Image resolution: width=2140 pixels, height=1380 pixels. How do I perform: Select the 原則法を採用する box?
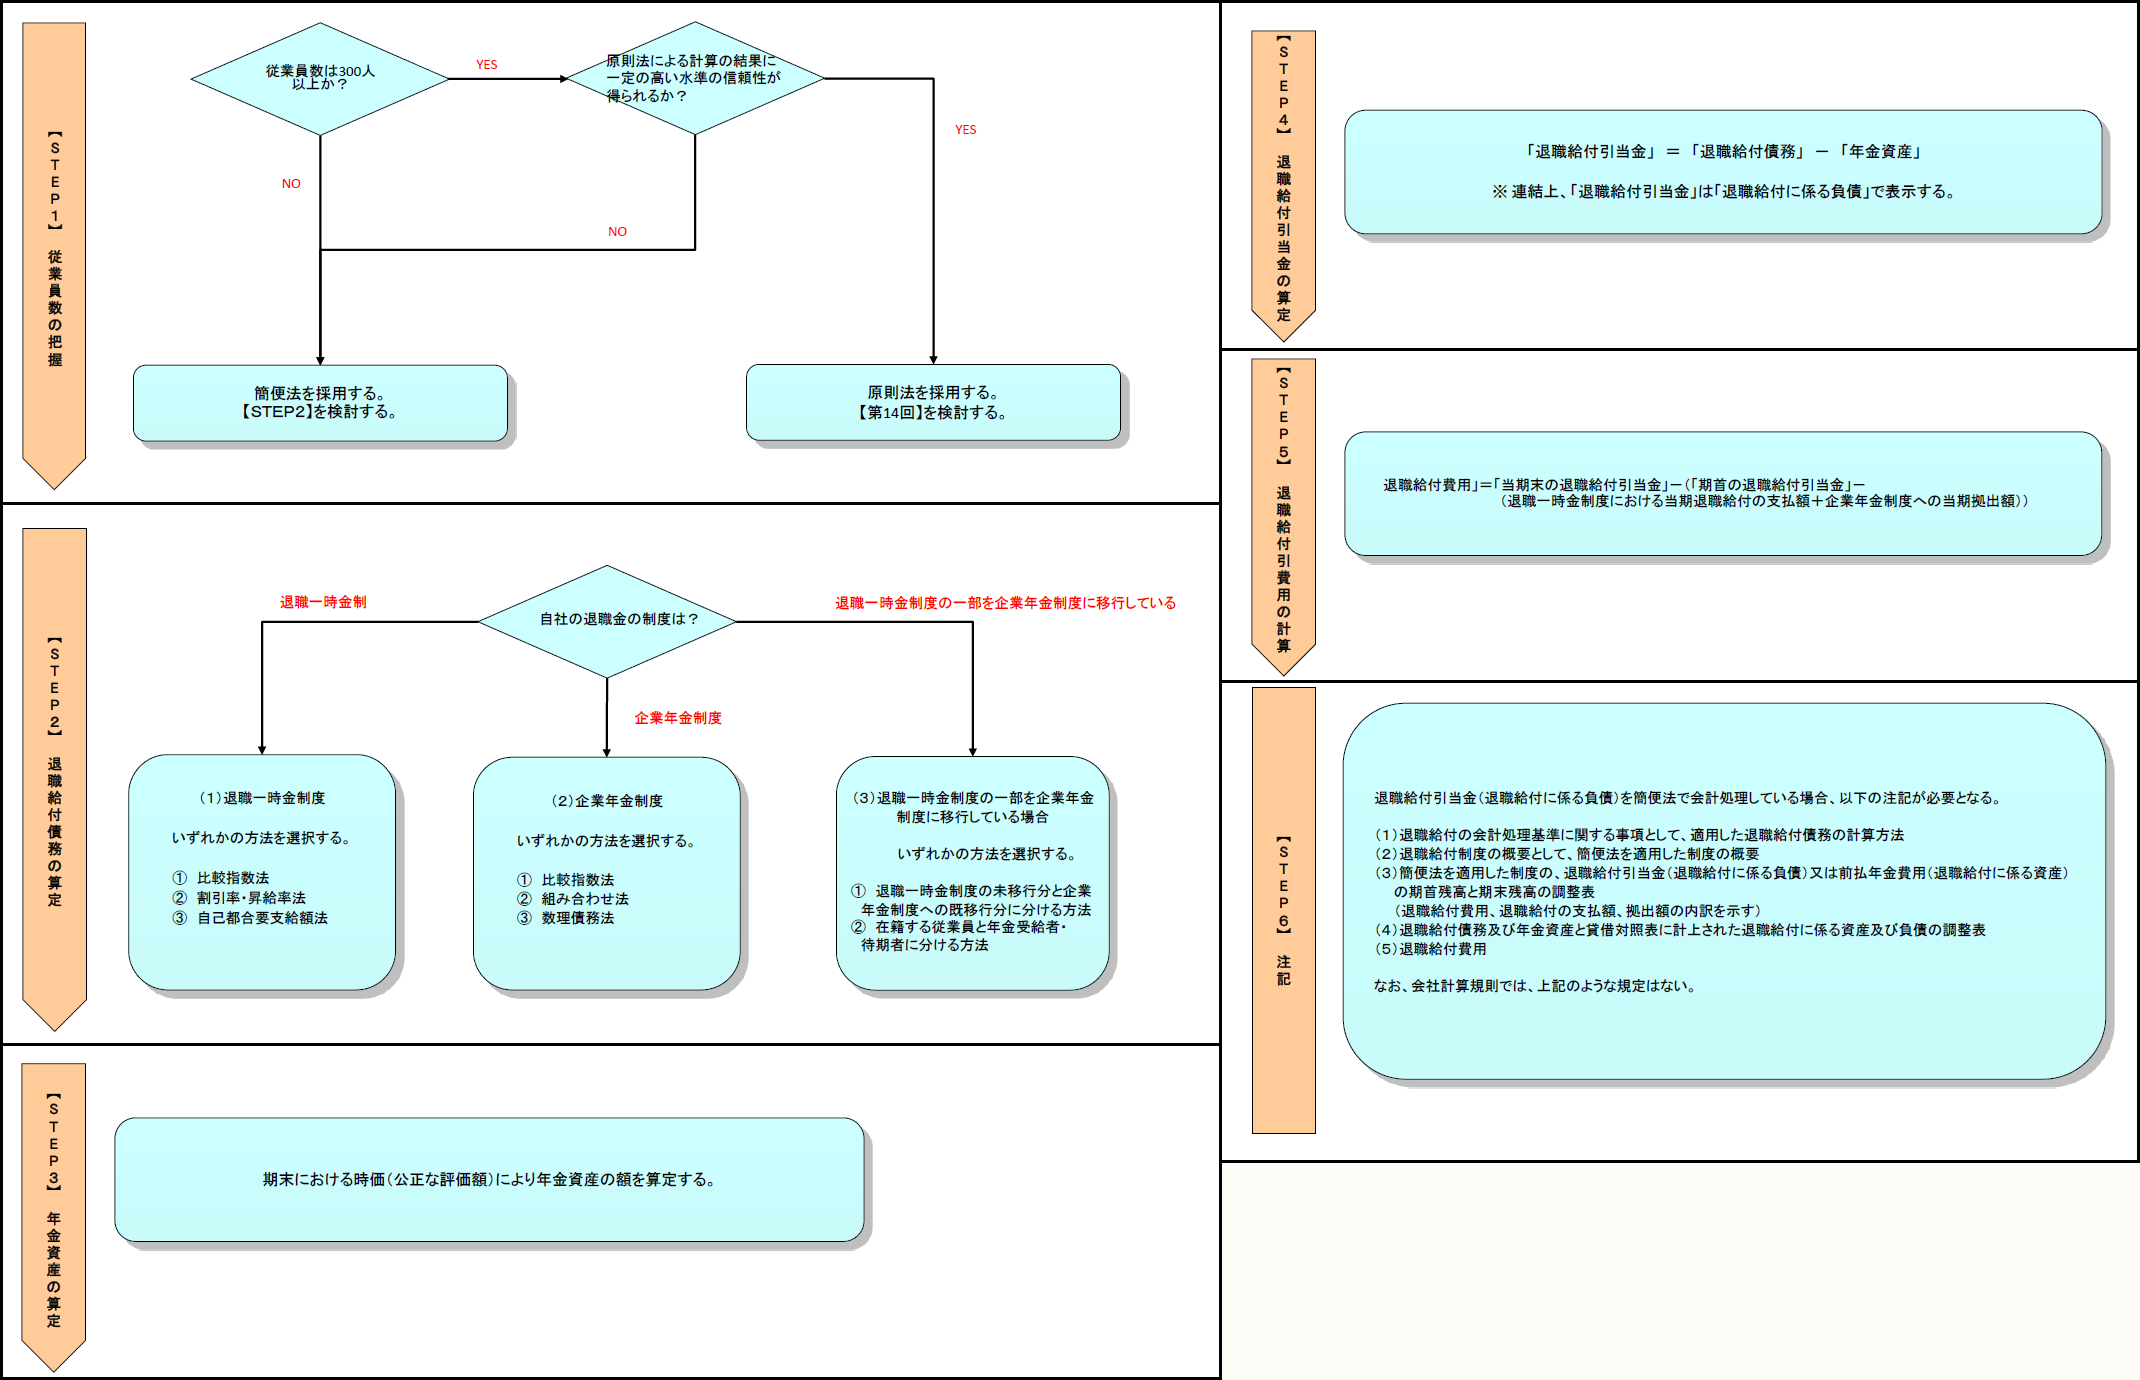tap(932, 403)
